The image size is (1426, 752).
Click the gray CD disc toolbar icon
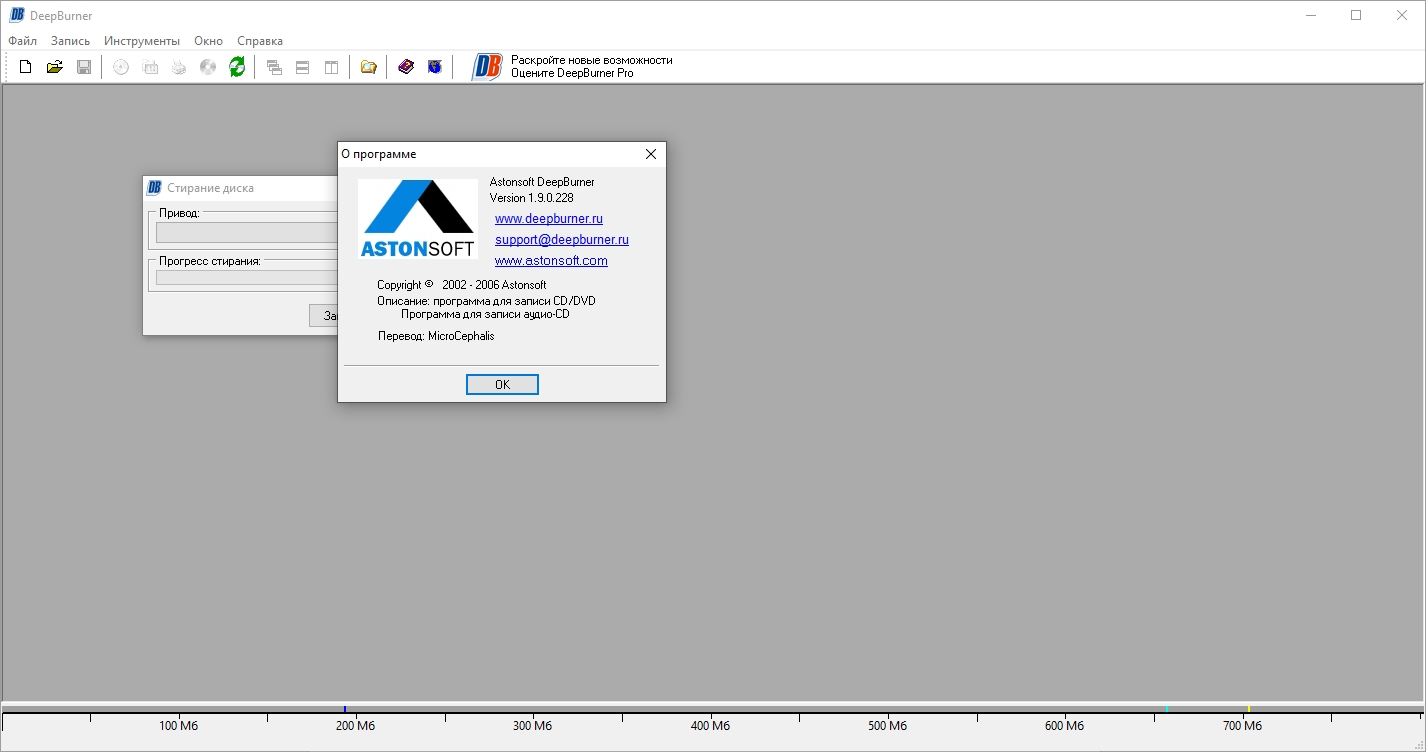[x=208, y=67]
